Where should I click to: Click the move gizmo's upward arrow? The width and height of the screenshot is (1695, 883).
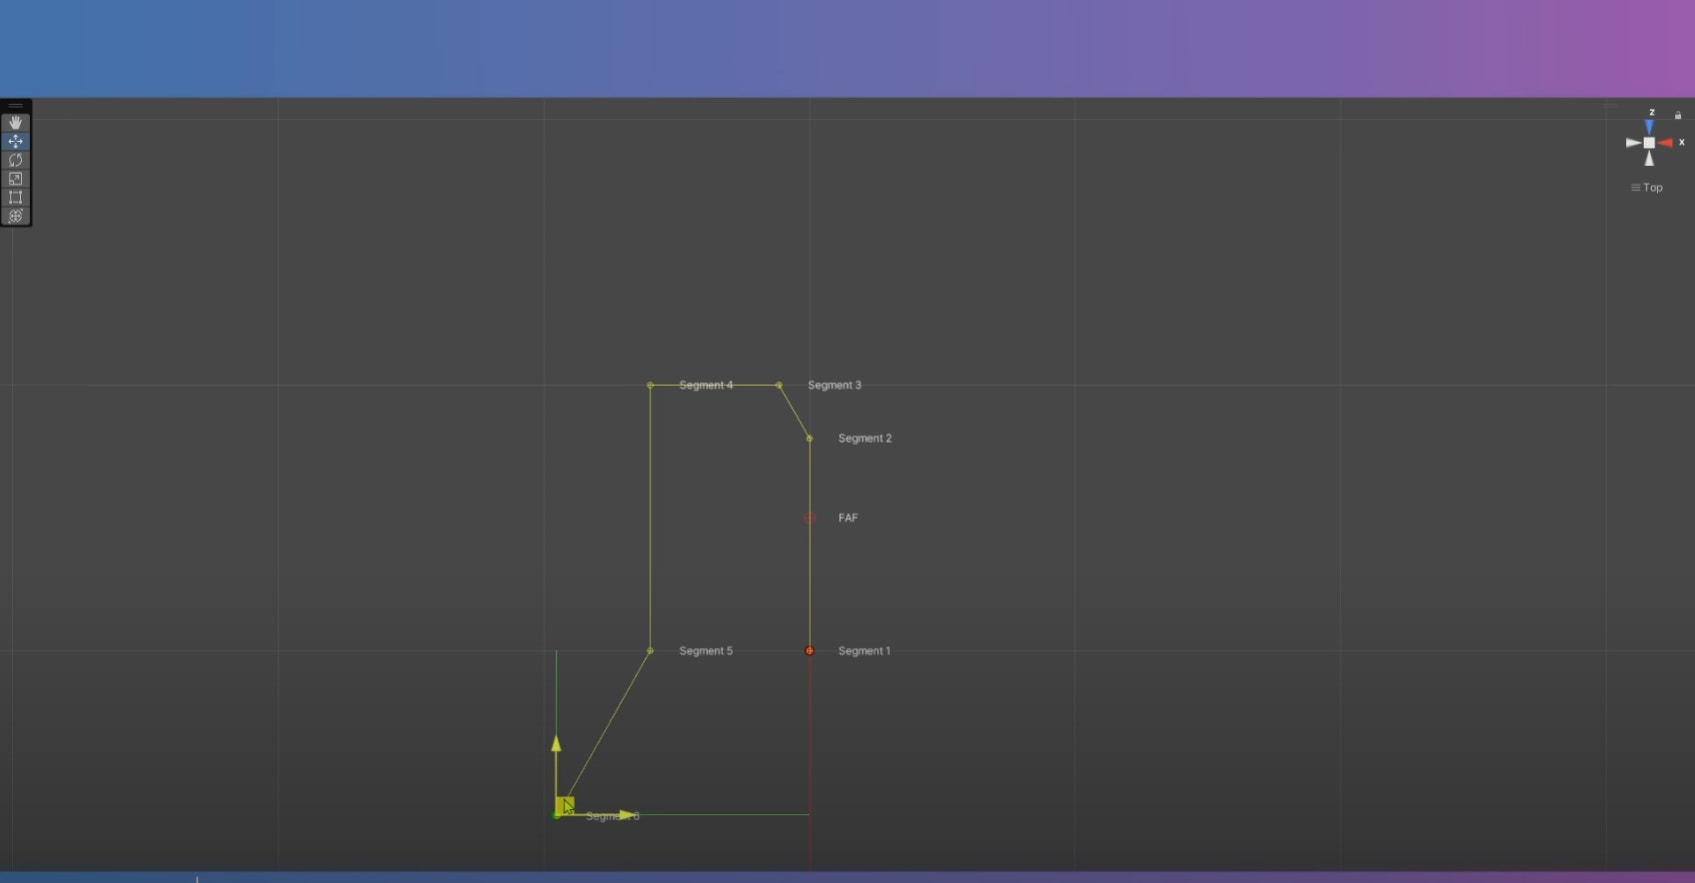tap(556, 744)
